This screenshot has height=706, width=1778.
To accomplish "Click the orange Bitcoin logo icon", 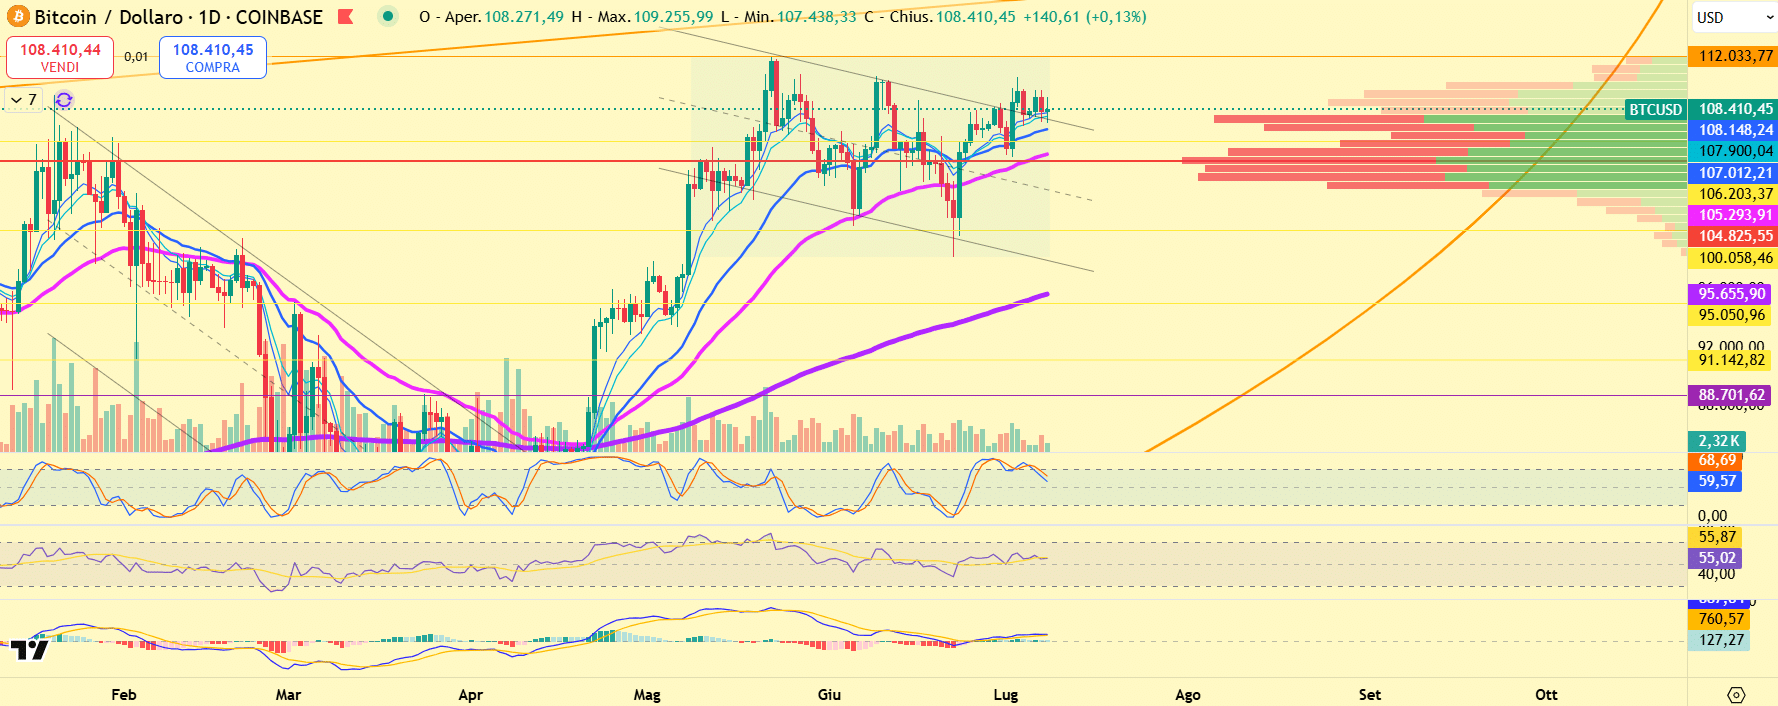I will click(x=17, y=17).
